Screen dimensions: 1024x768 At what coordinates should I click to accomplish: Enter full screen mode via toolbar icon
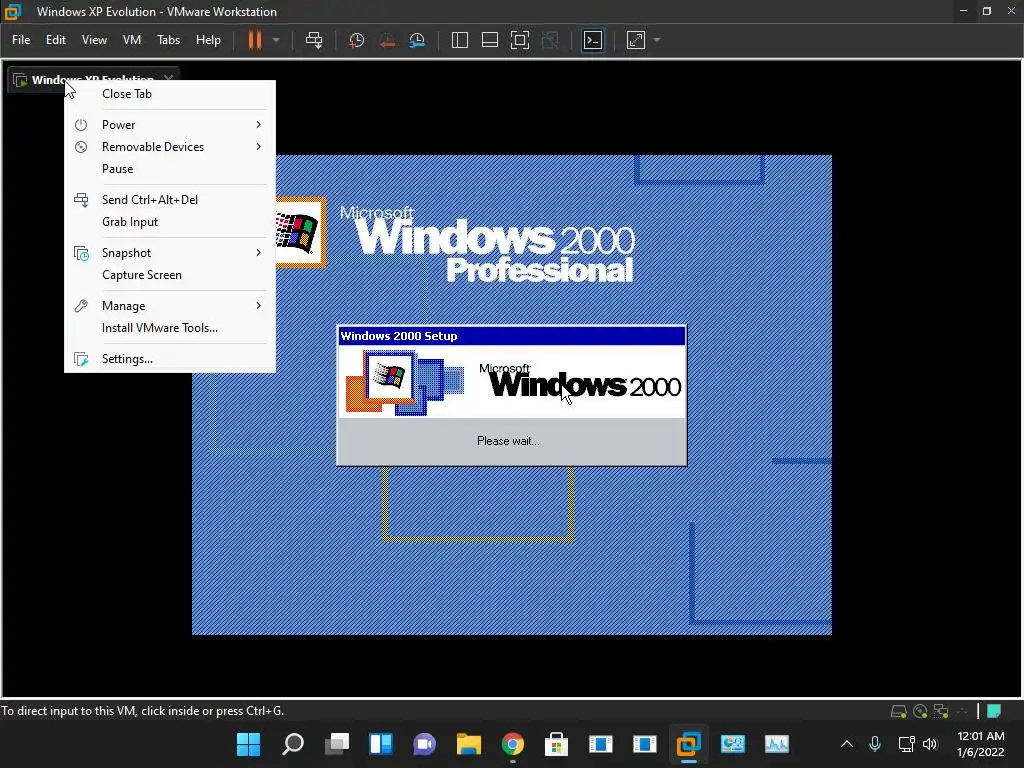520,40
